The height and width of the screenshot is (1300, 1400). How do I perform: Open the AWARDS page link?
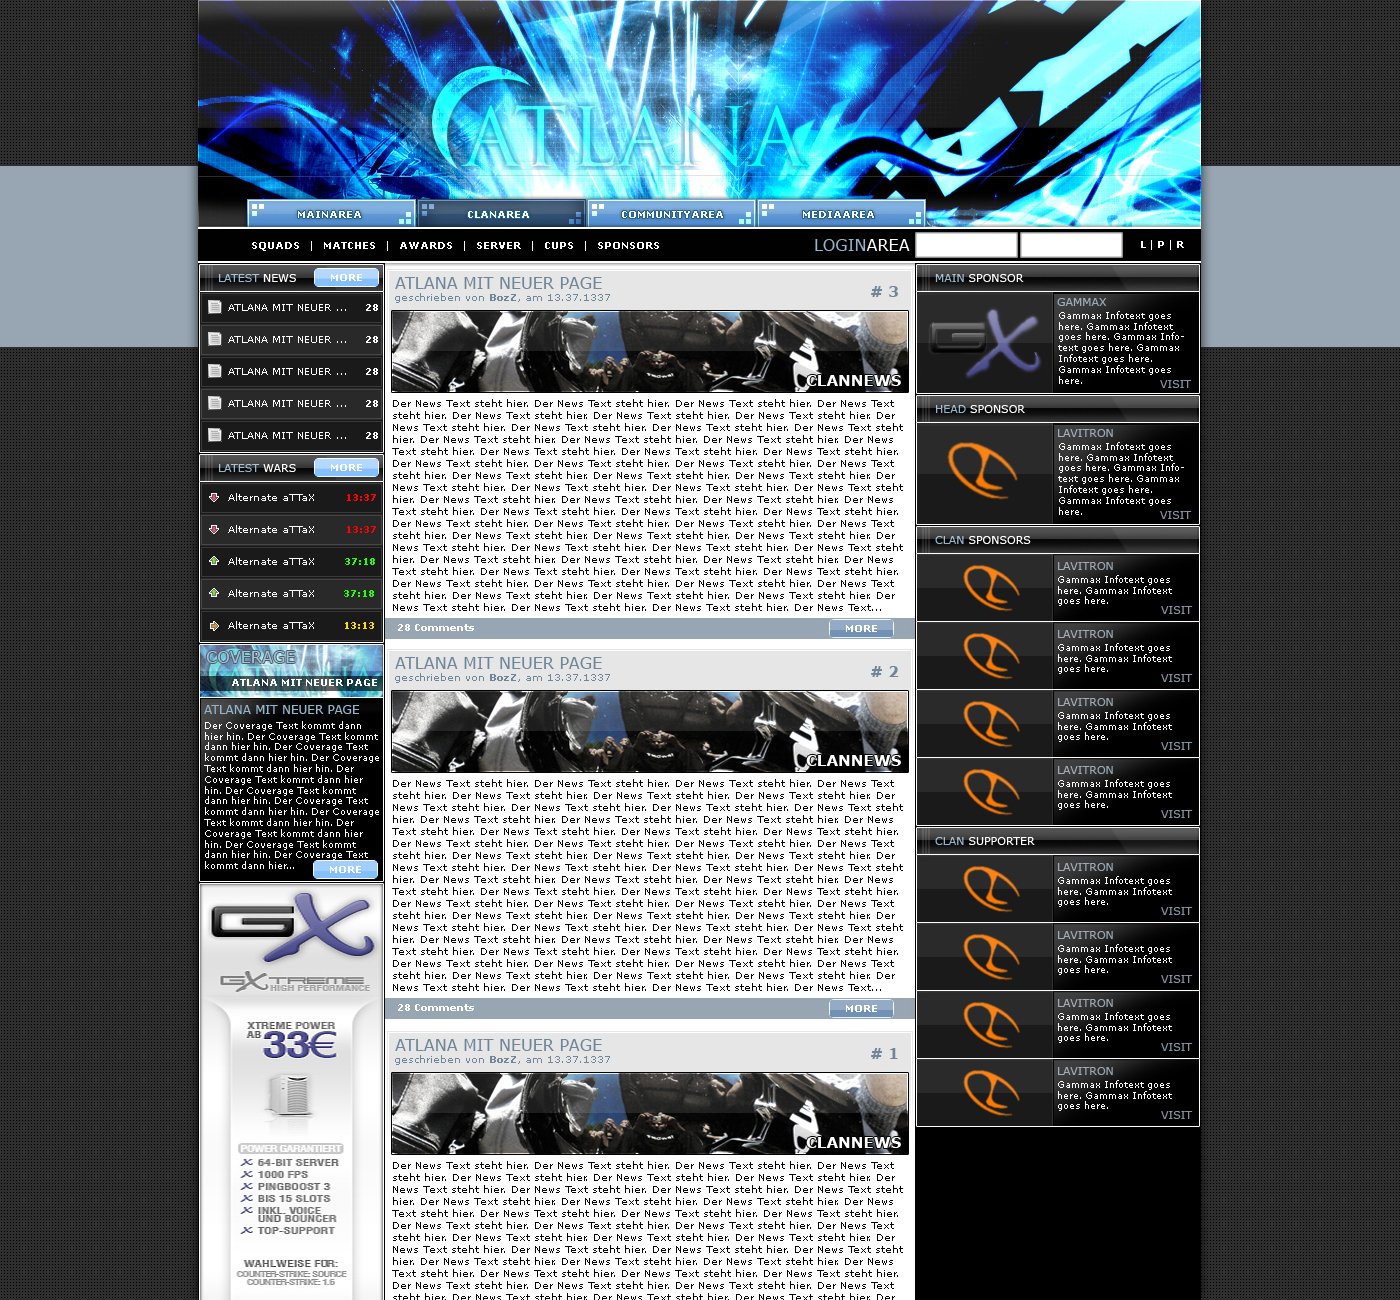pyautogui.click(x=426, y=245)
